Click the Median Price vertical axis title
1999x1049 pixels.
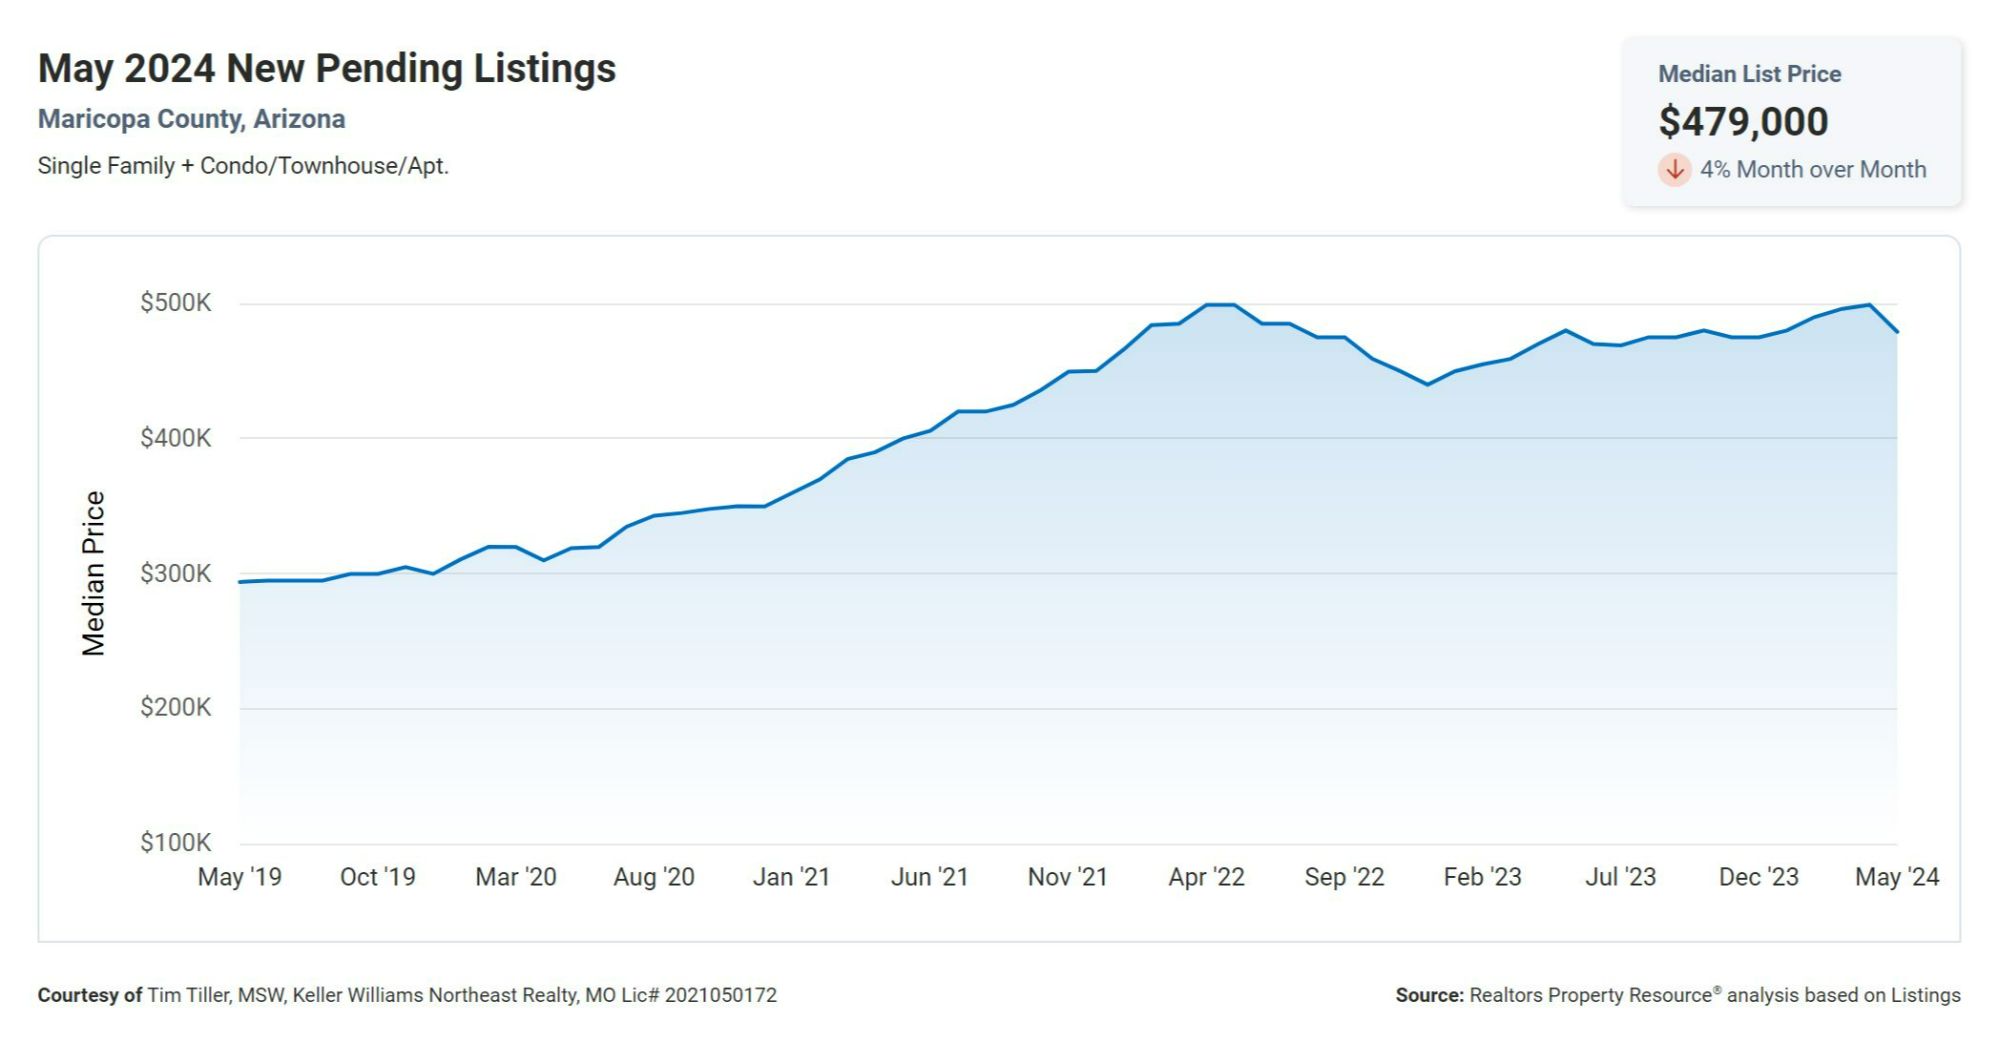point(93,573)
